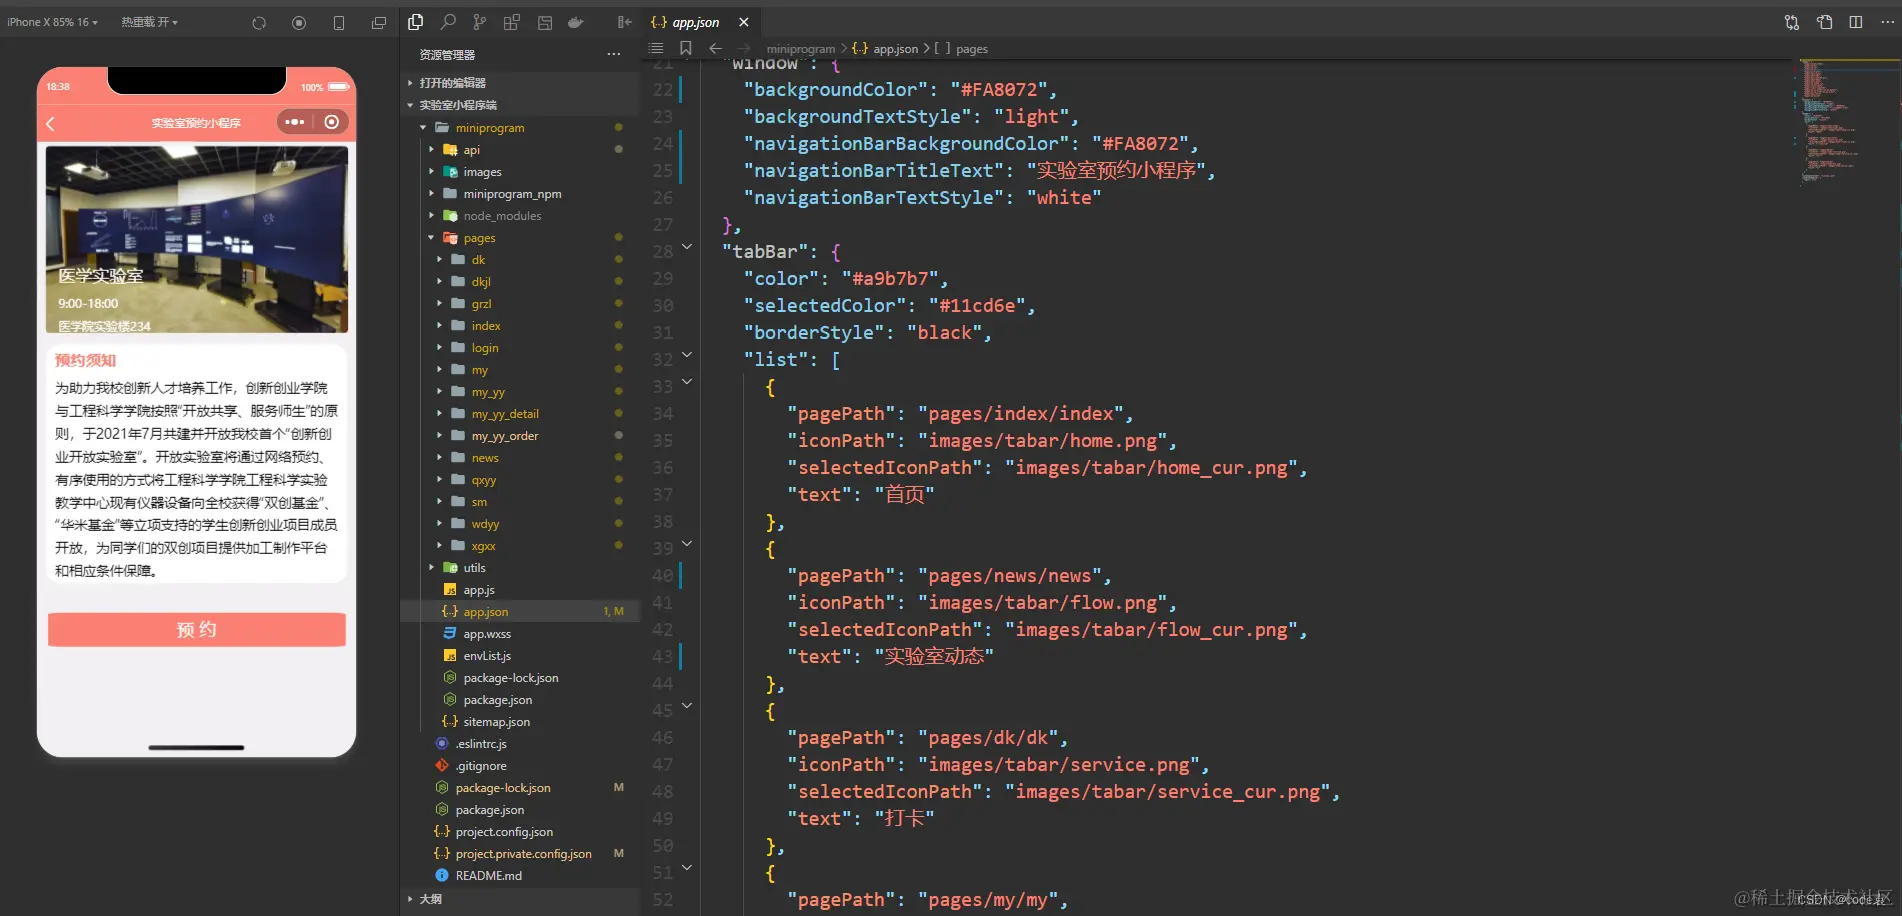The image size is (1902, 916).
Task: Click the compare changes icon at top right
Action: coord(1792,22)
